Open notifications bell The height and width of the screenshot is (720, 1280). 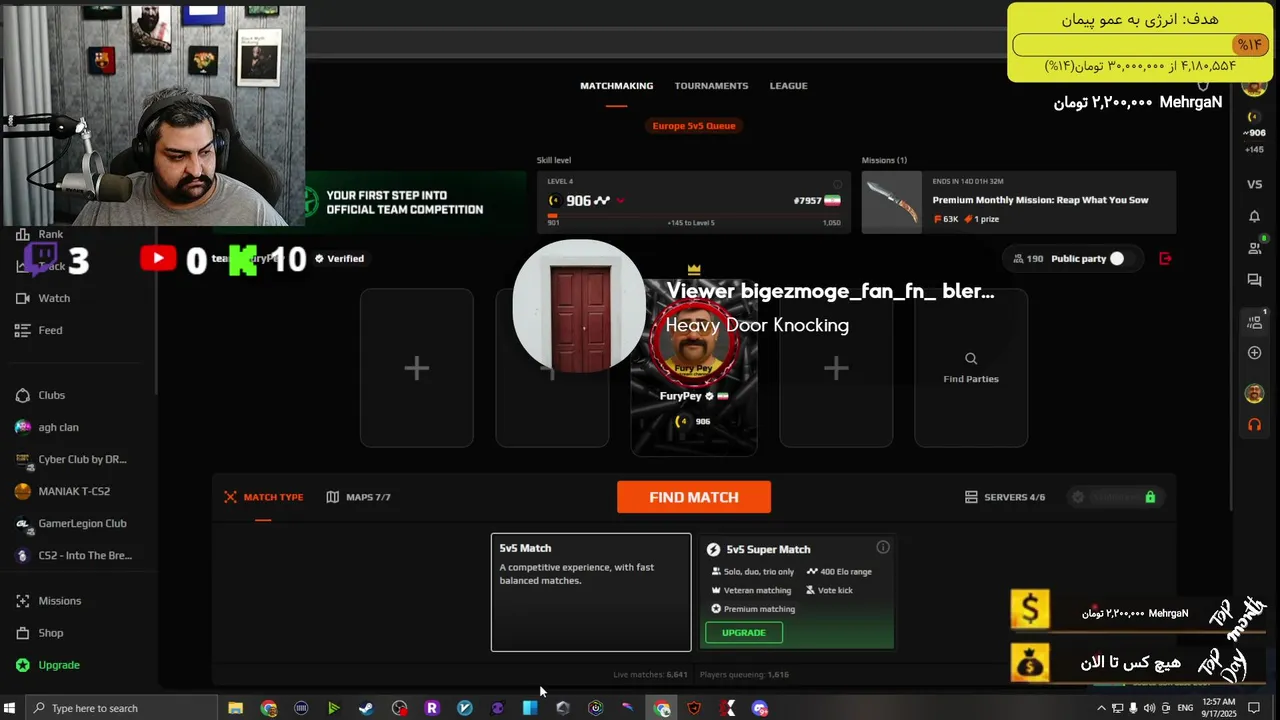coord(1254,216)
